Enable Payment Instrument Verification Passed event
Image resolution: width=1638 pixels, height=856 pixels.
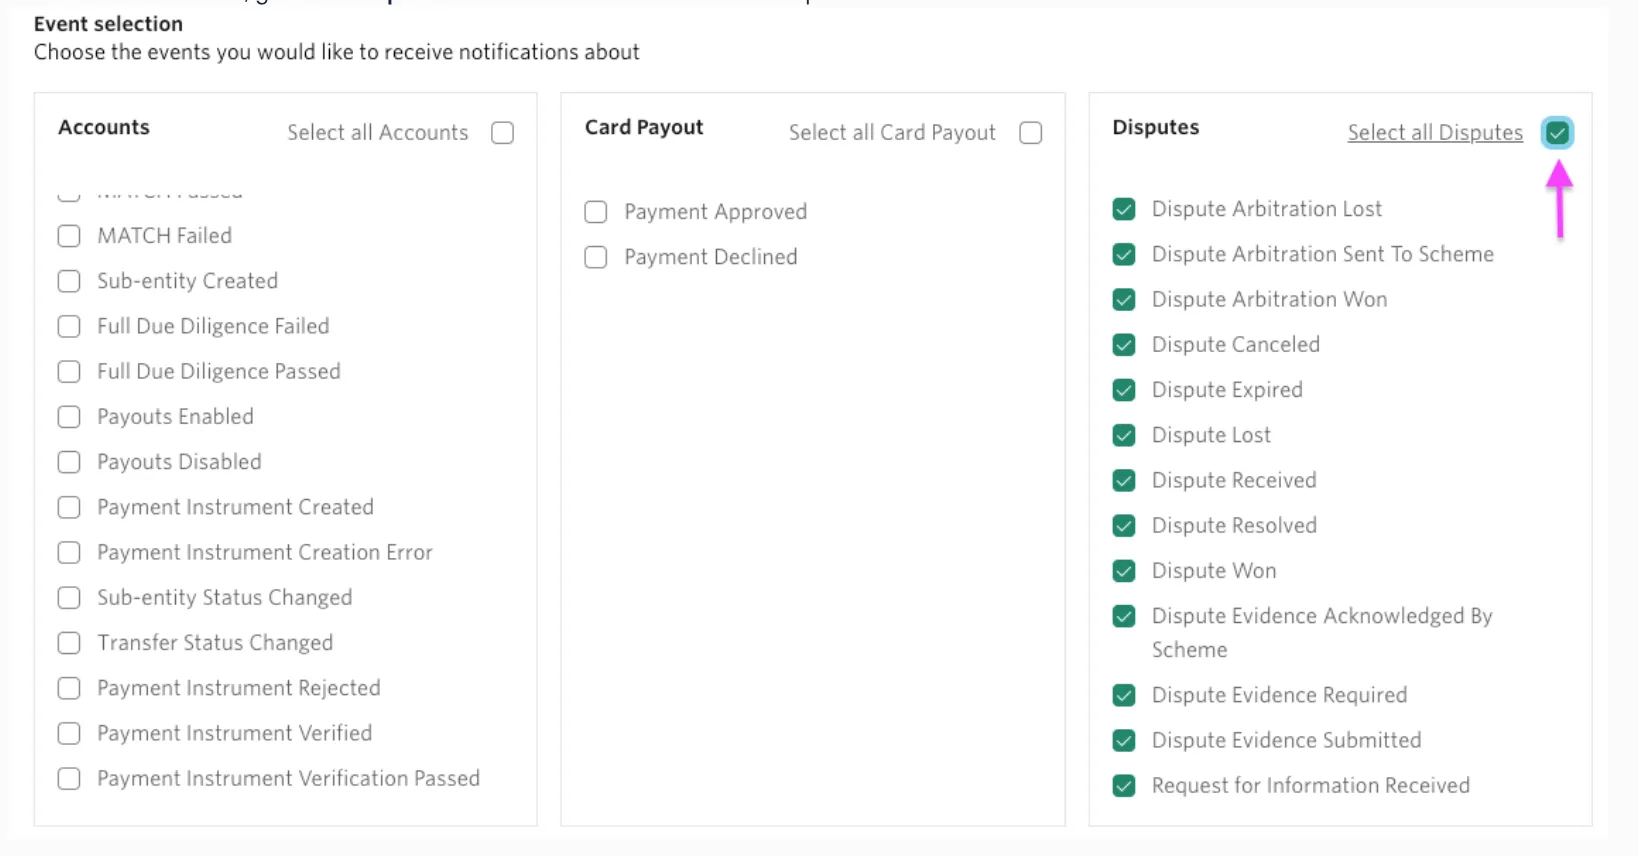69,779
